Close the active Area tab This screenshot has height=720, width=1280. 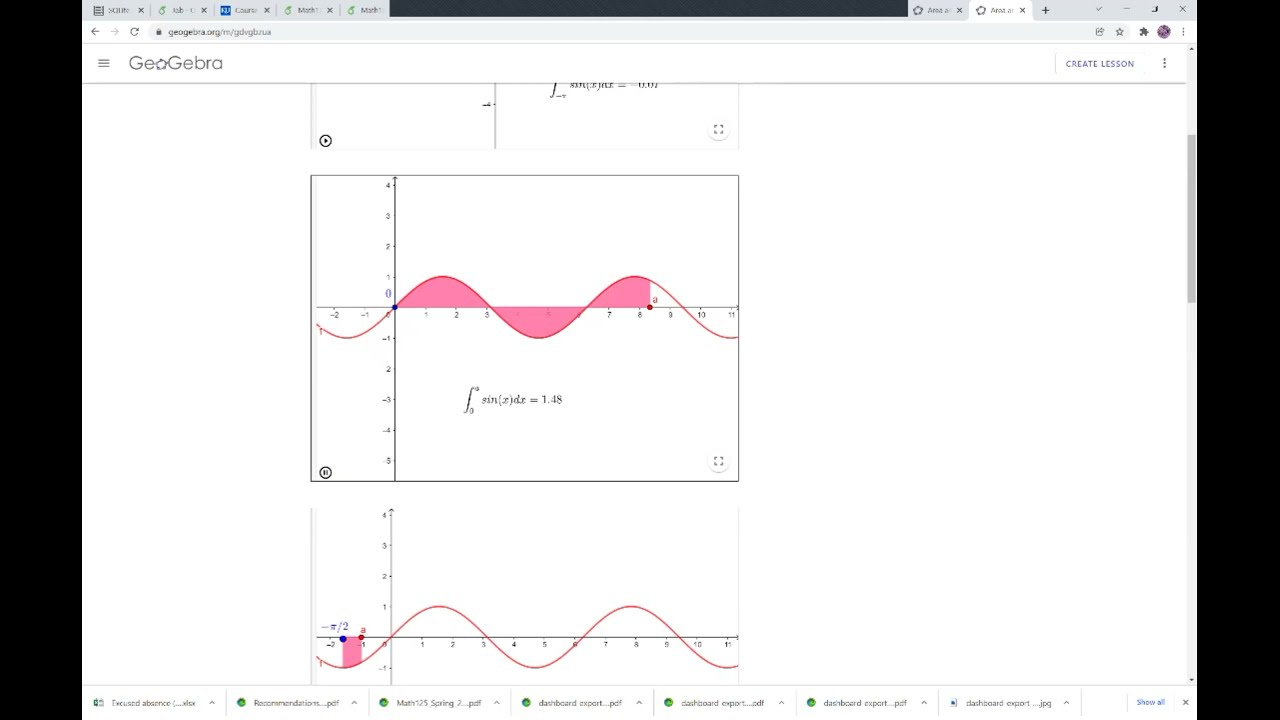1022,10
